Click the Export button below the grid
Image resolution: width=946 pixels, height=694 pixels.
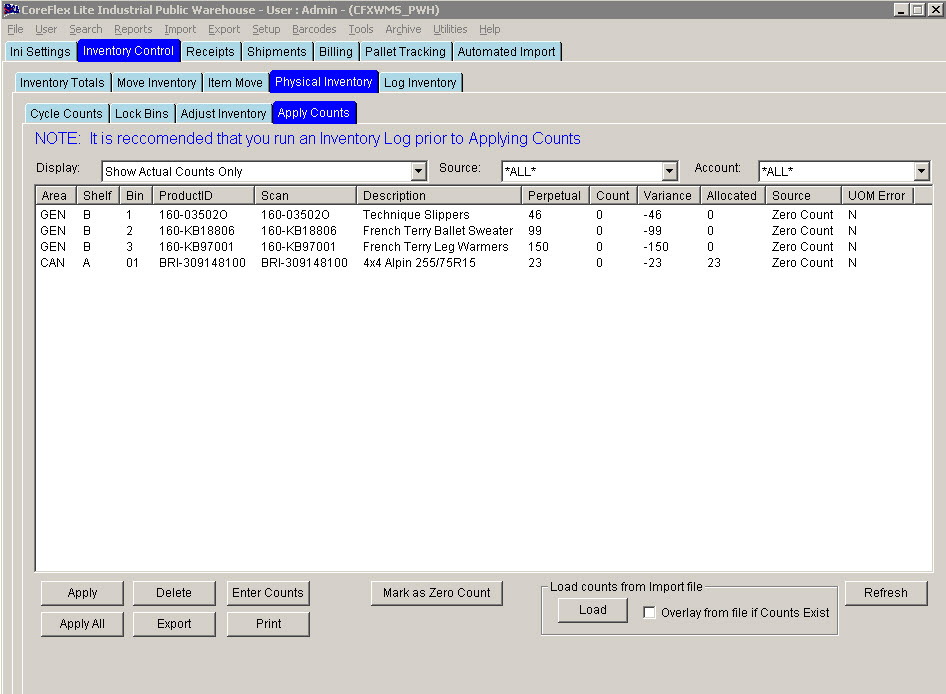[x=174, y=624]
